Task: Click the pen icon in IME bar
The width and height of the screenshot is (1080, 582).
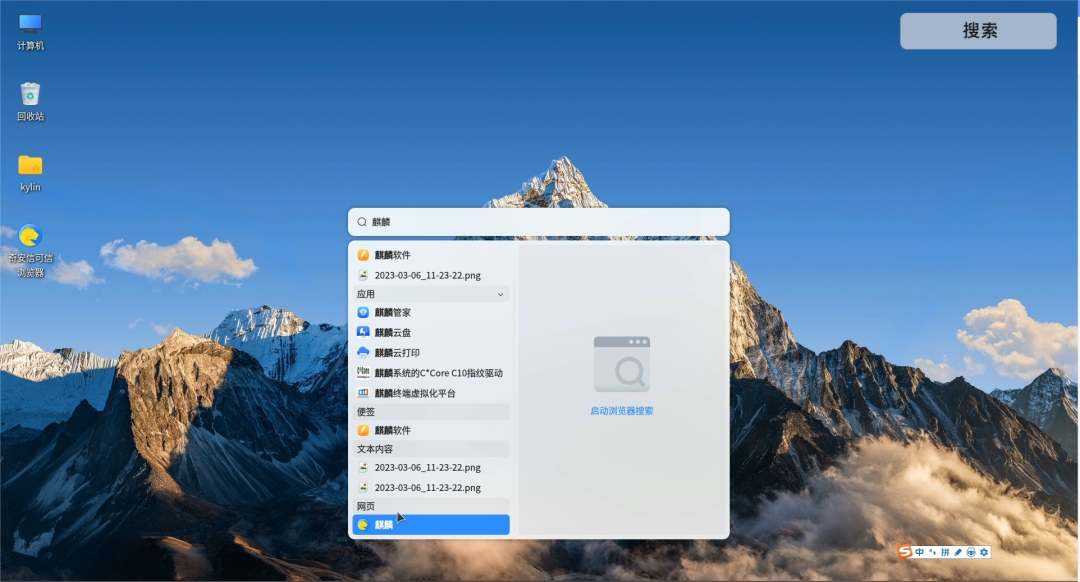Action: click(x=958, y=552)
